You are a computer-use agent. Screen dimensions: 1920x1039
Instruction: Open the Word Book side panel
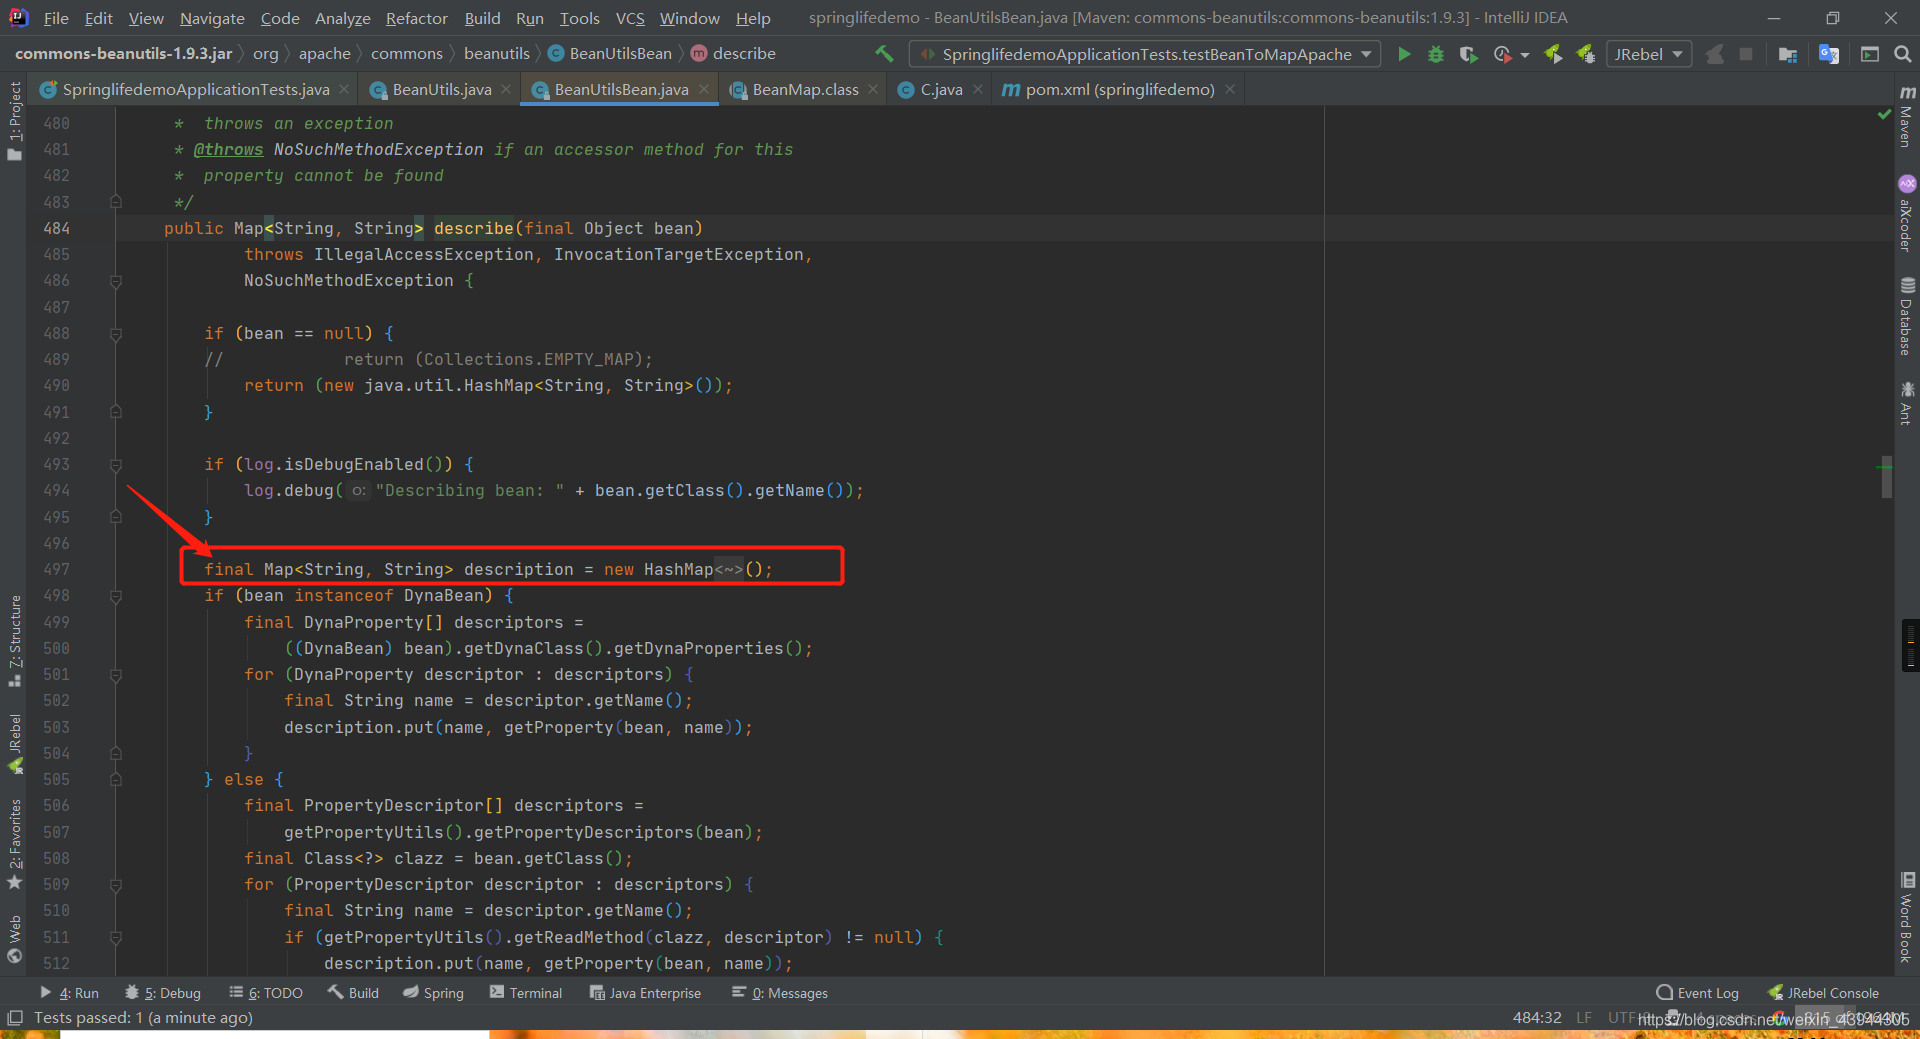pos(1907,917)
